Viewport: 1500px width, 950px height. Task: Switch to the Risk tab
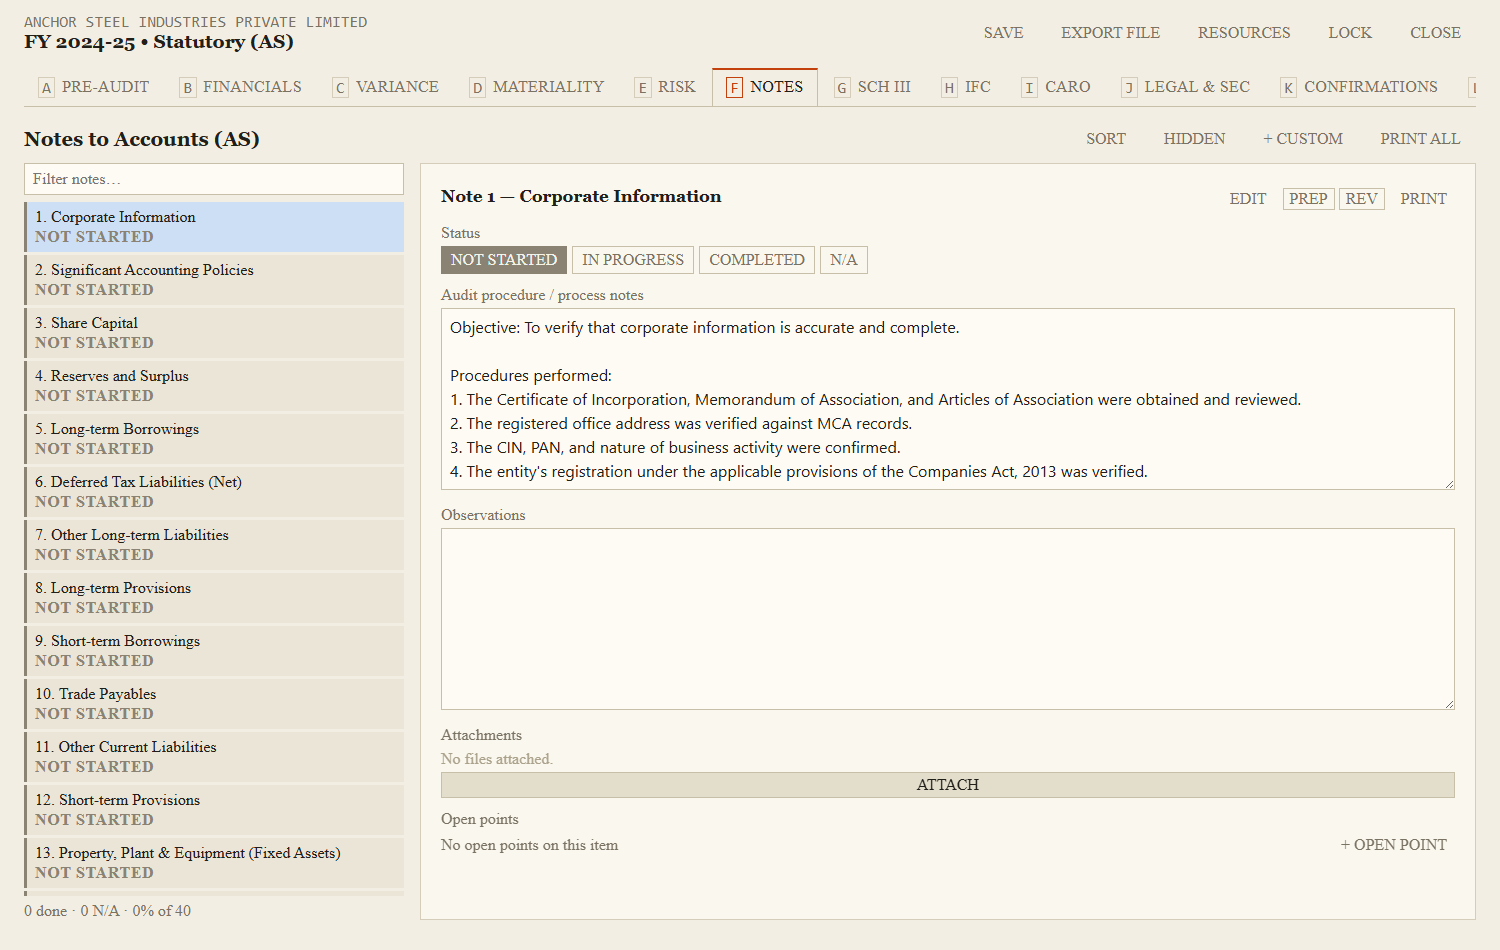coord(665,87)
